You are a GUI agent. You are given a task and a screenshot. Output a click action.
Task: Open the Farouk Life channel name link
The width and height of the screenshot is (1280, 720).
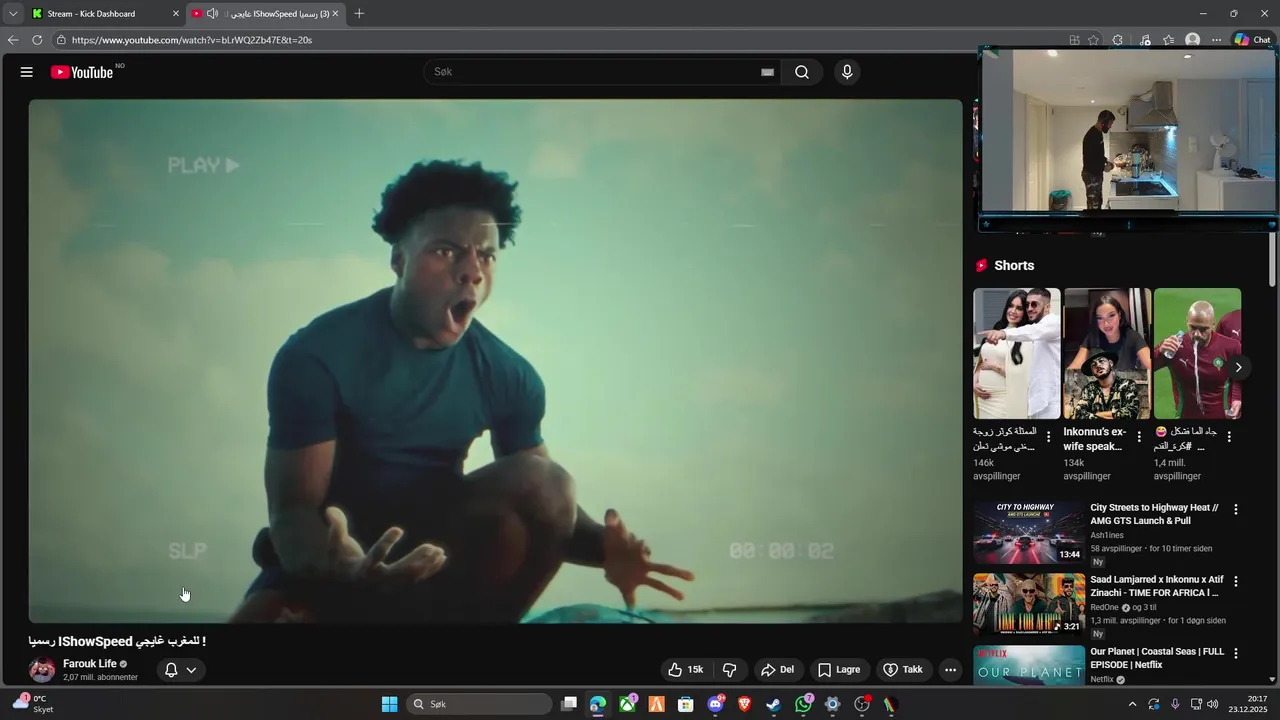click(90, 664)
